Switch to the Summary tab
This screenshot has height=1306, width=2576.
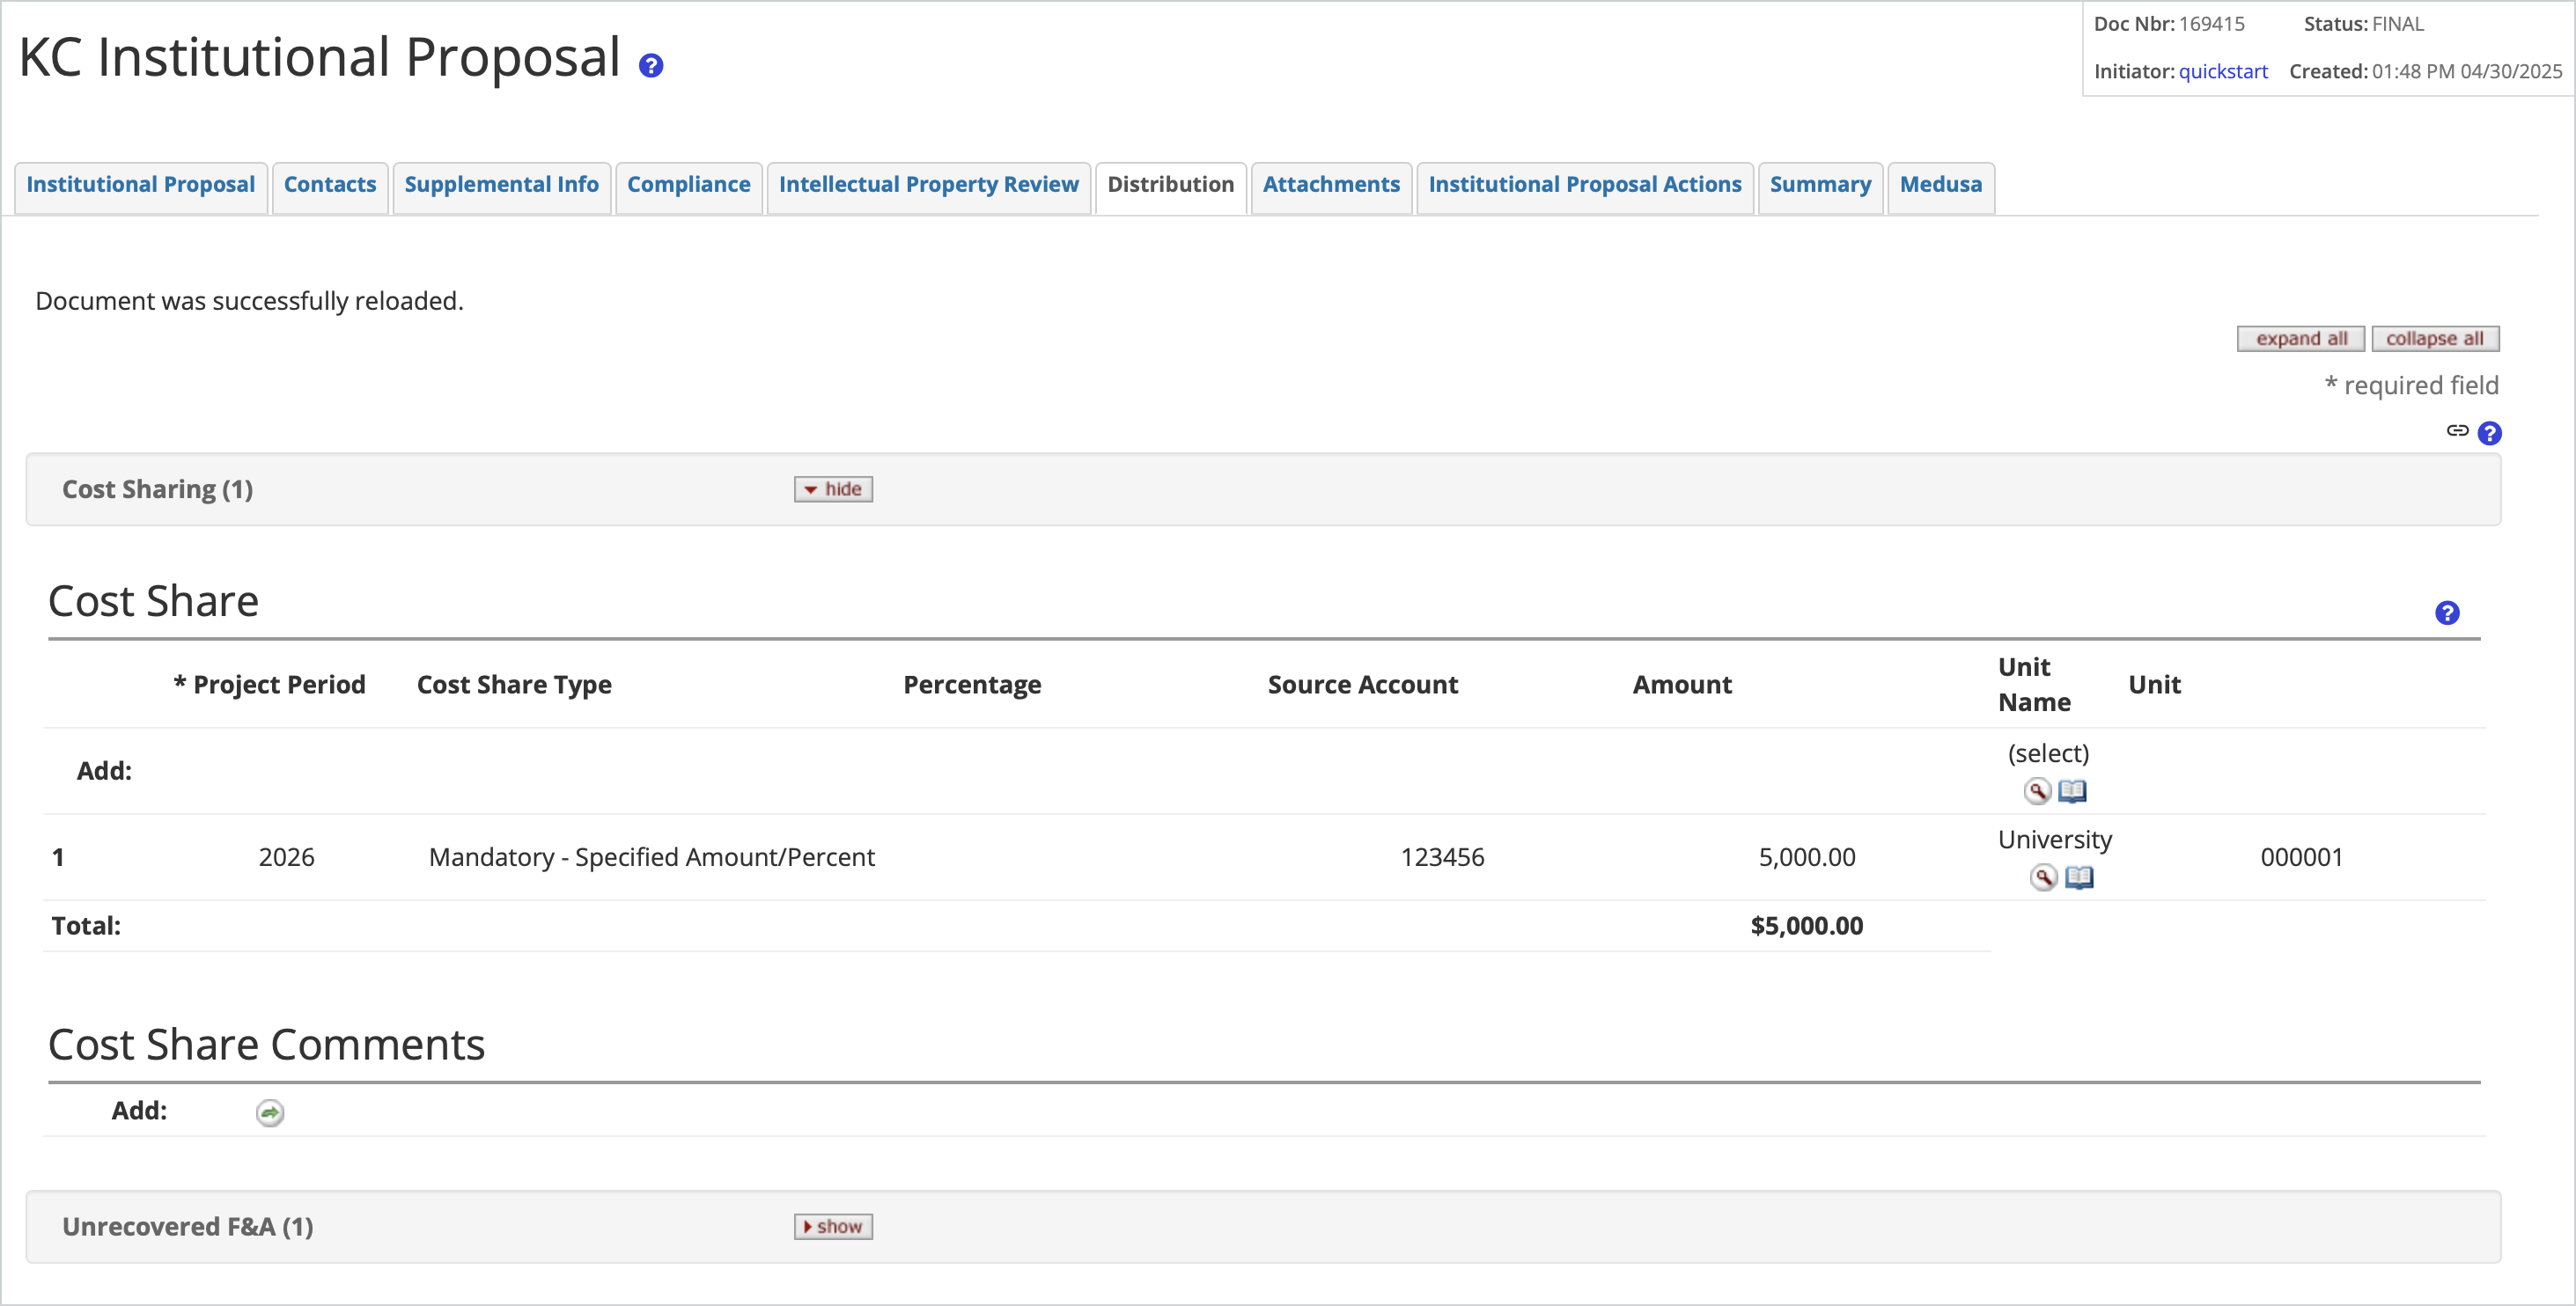click(x=1820, y=185)
